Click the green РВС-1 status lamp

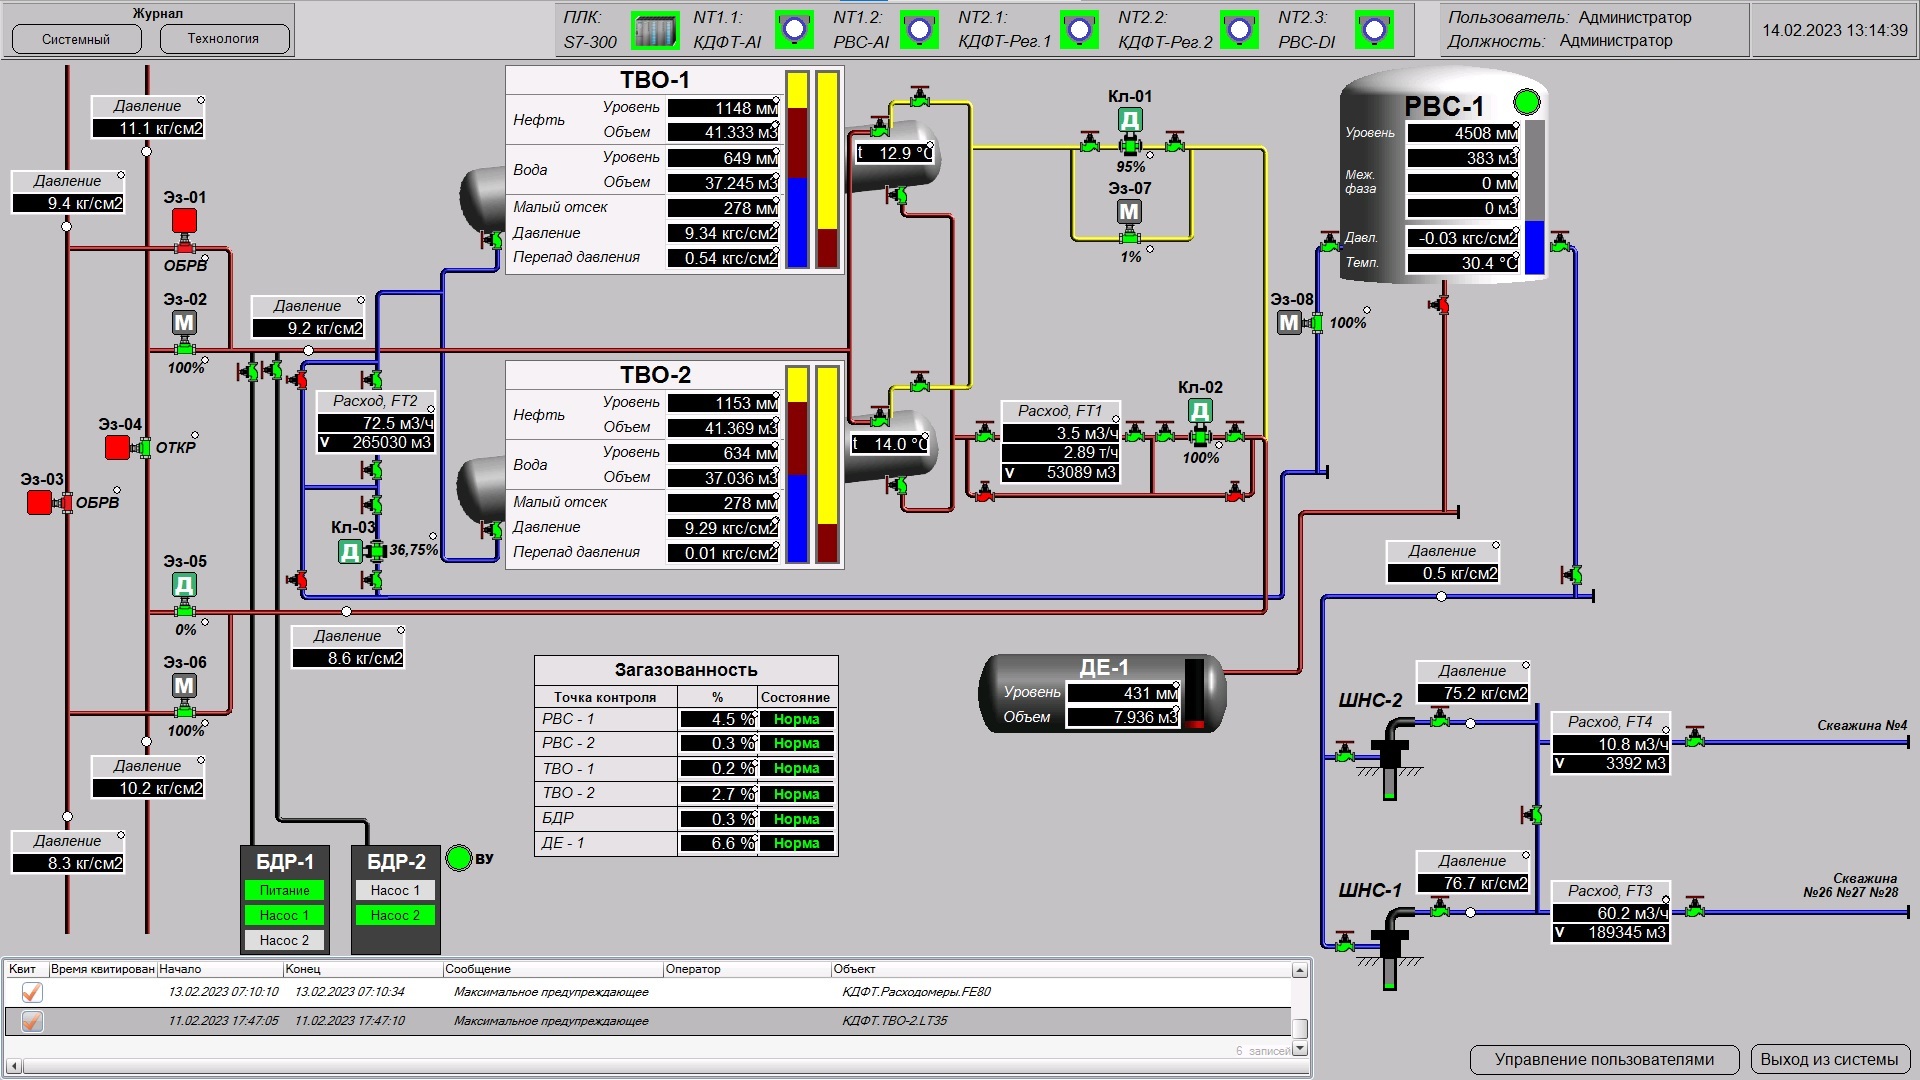1526,102
